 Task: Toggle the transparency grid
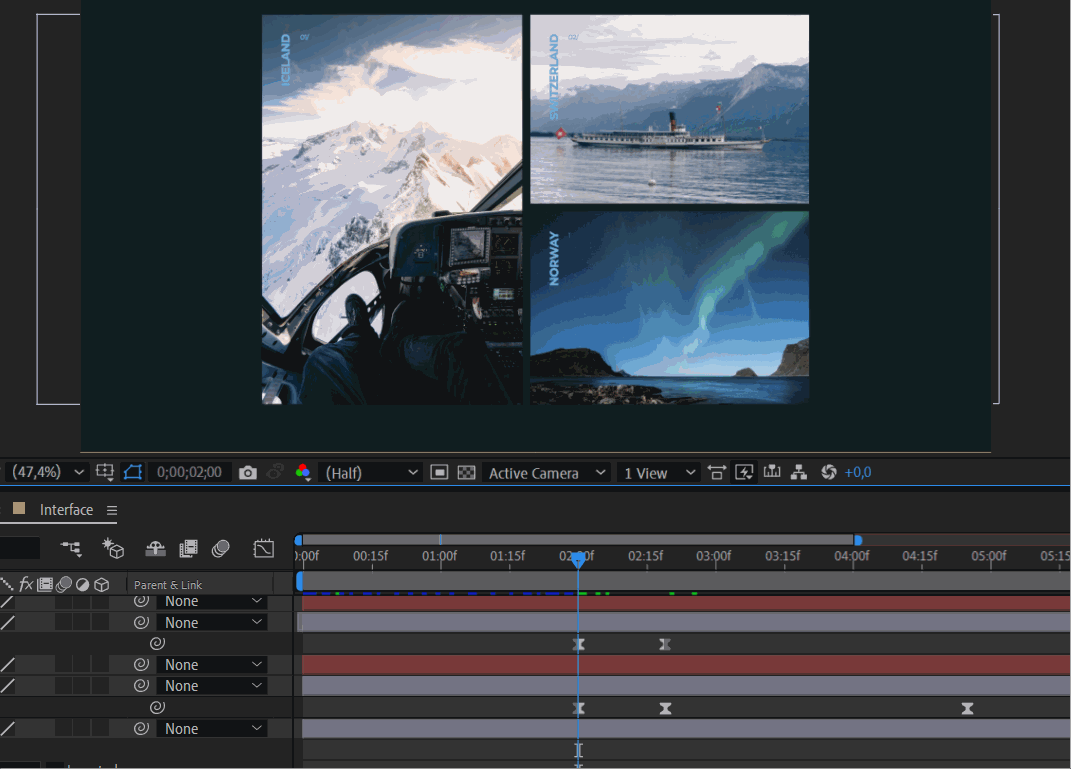[x=466, y=473]
